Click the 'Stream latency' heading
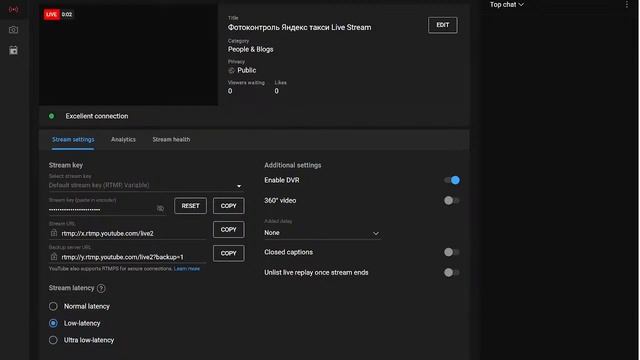 point(71,288)
